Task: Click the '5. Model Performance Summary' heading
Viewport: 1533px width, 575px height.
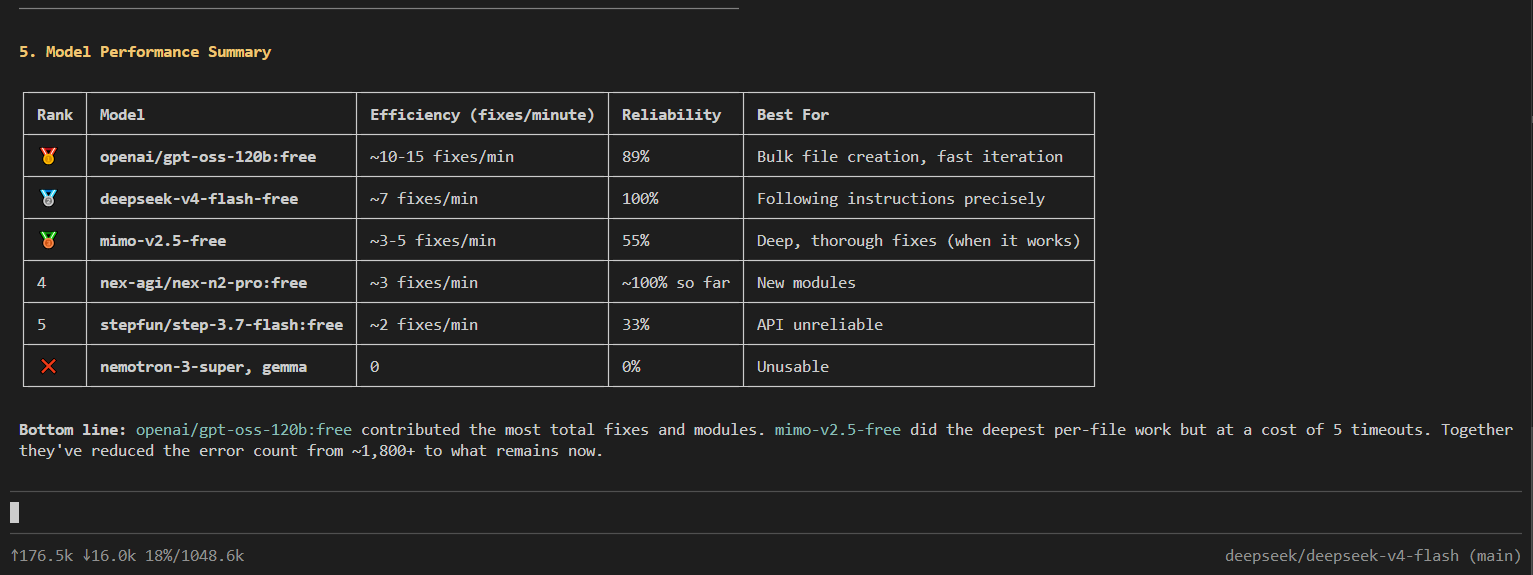Action: pos(145,52)
